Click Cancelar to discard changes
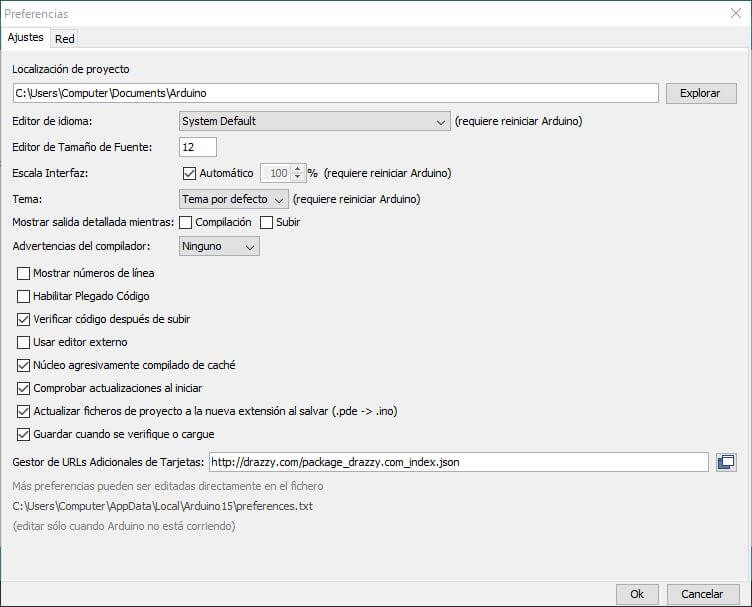The width and height of the screenshot is (752, 607). point(703,594)
